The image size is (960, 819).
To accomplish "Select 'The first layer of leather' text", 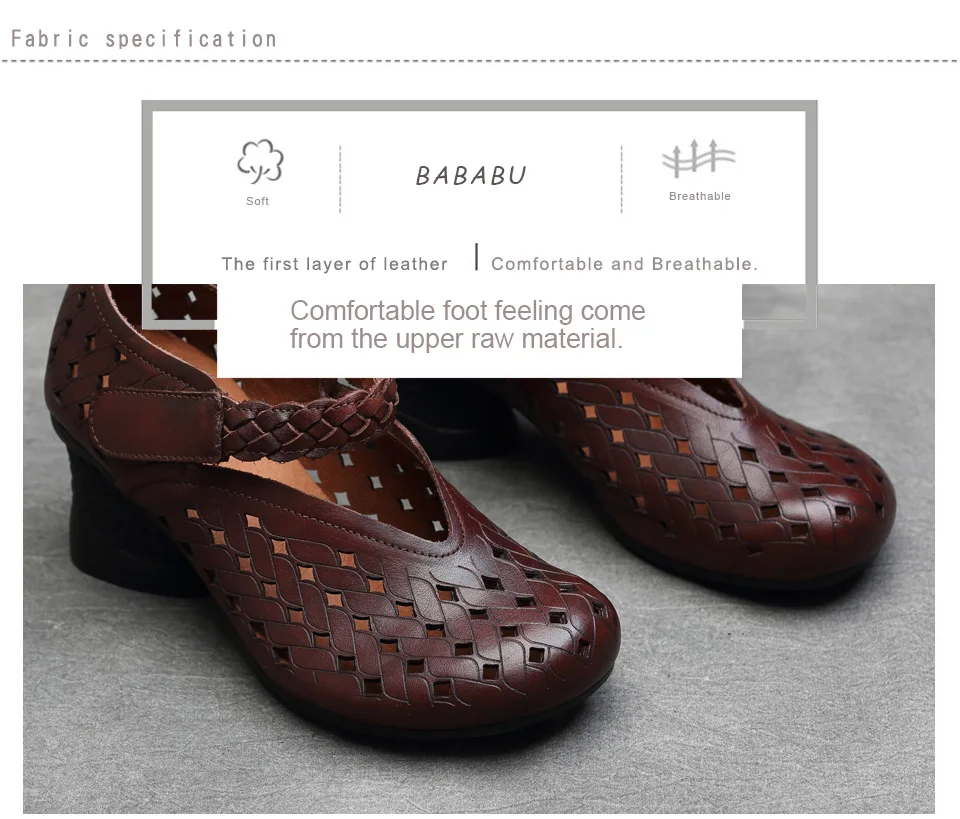I will (334, 264).
